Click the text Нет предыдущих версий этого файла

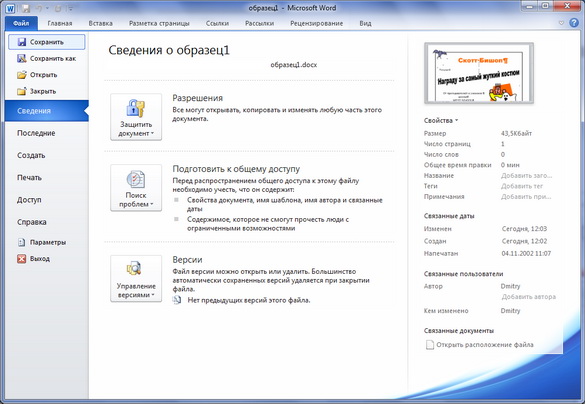[x=248, y=300]
